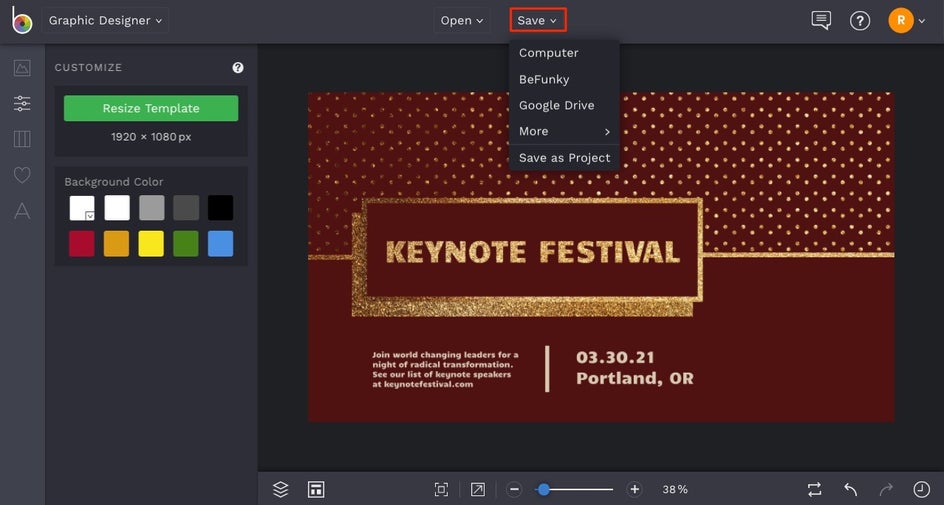
Task: Open the Graphics heart sidebar icon
Action: [22, 175]
